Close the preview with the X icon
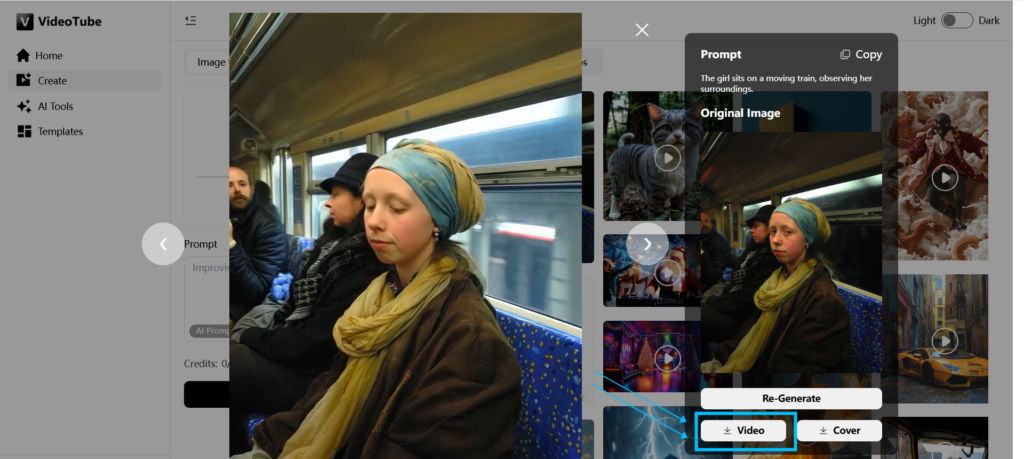This screenshot has height=459, width=1024. (x=642, y=29)
